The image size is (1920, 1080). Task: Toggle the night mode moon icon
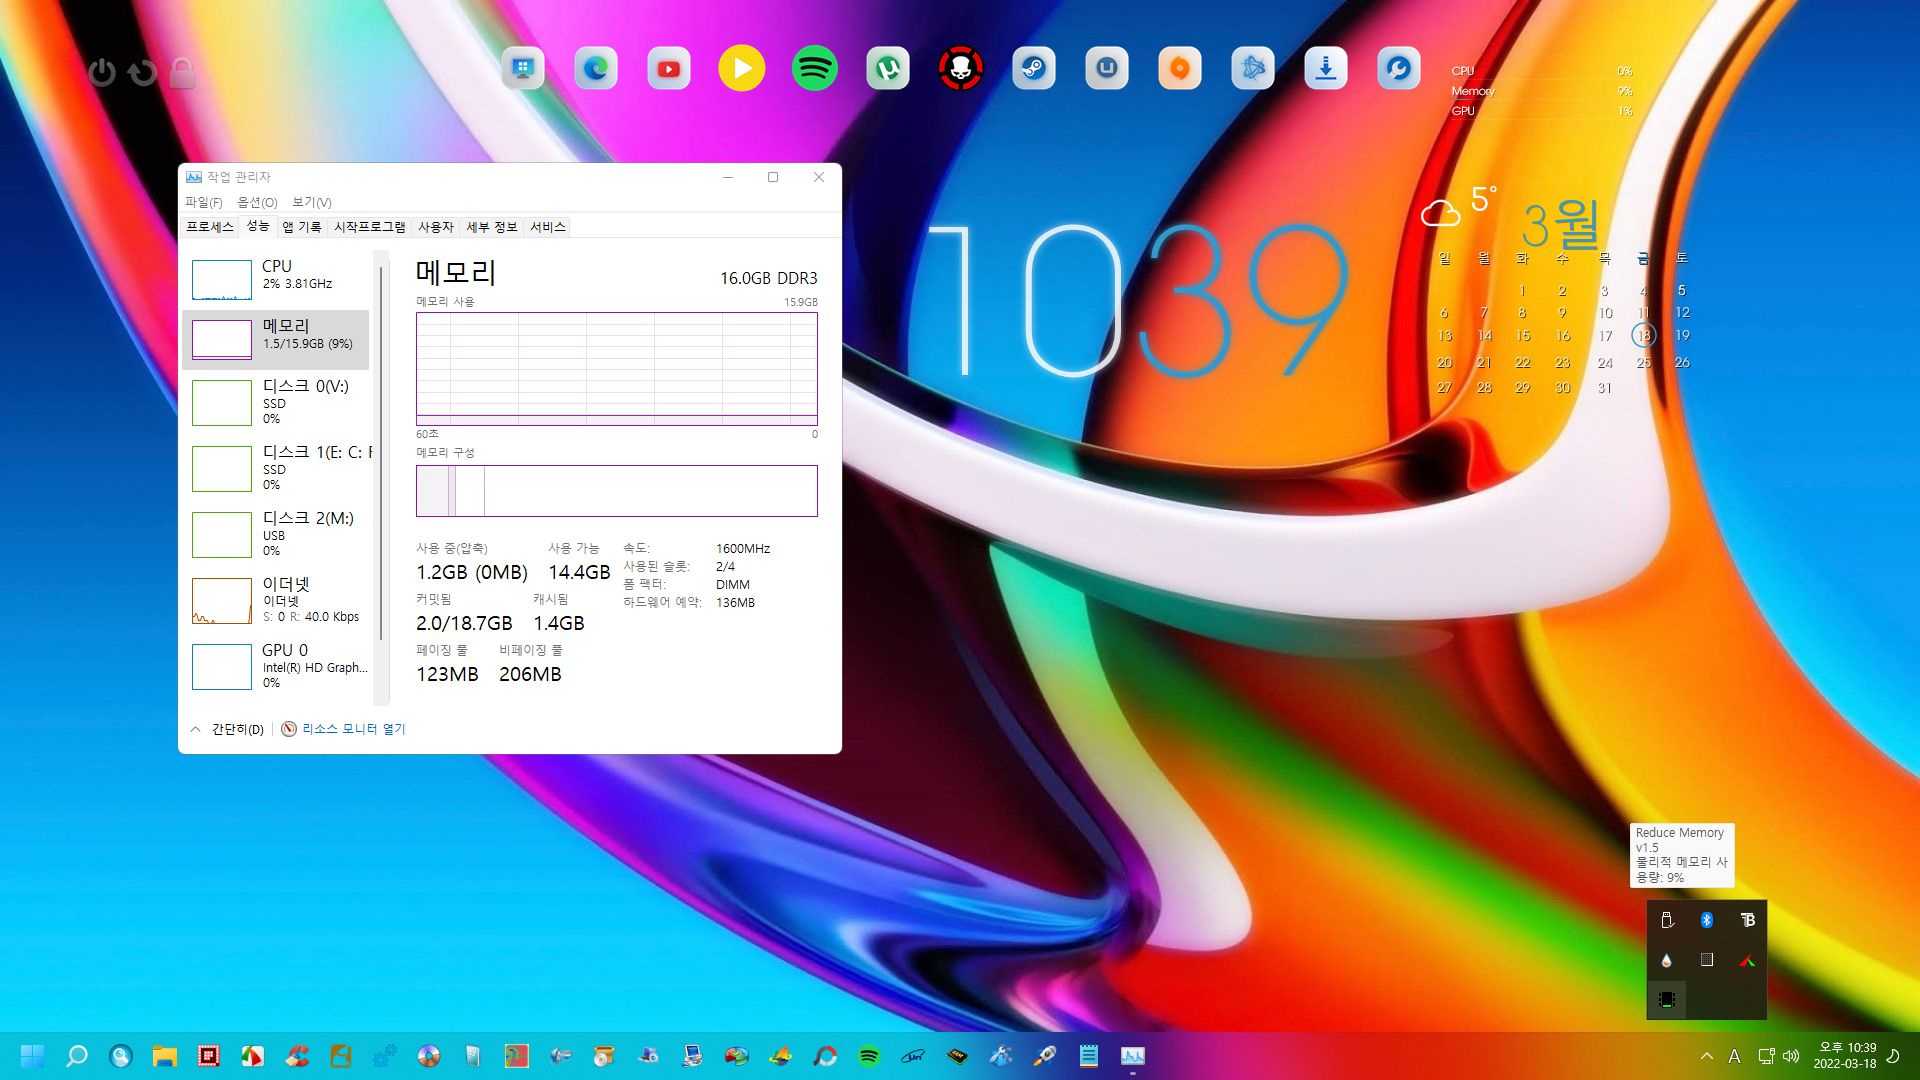click(x=1893, y=1056)
